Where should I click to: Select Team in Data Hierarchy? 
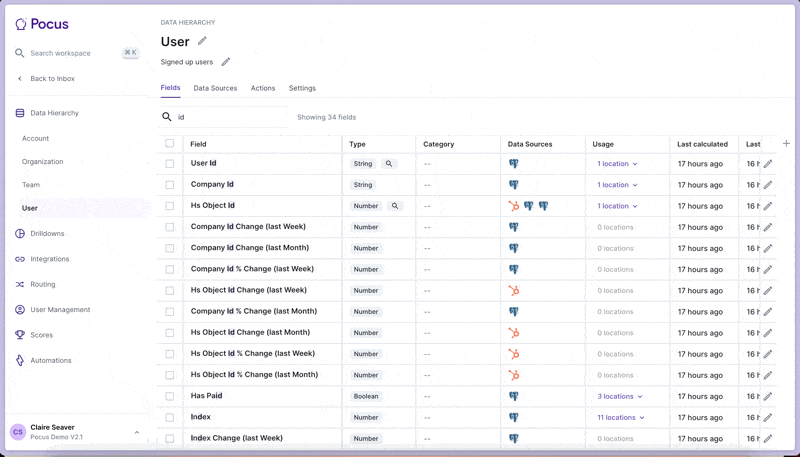coord(31,185)
